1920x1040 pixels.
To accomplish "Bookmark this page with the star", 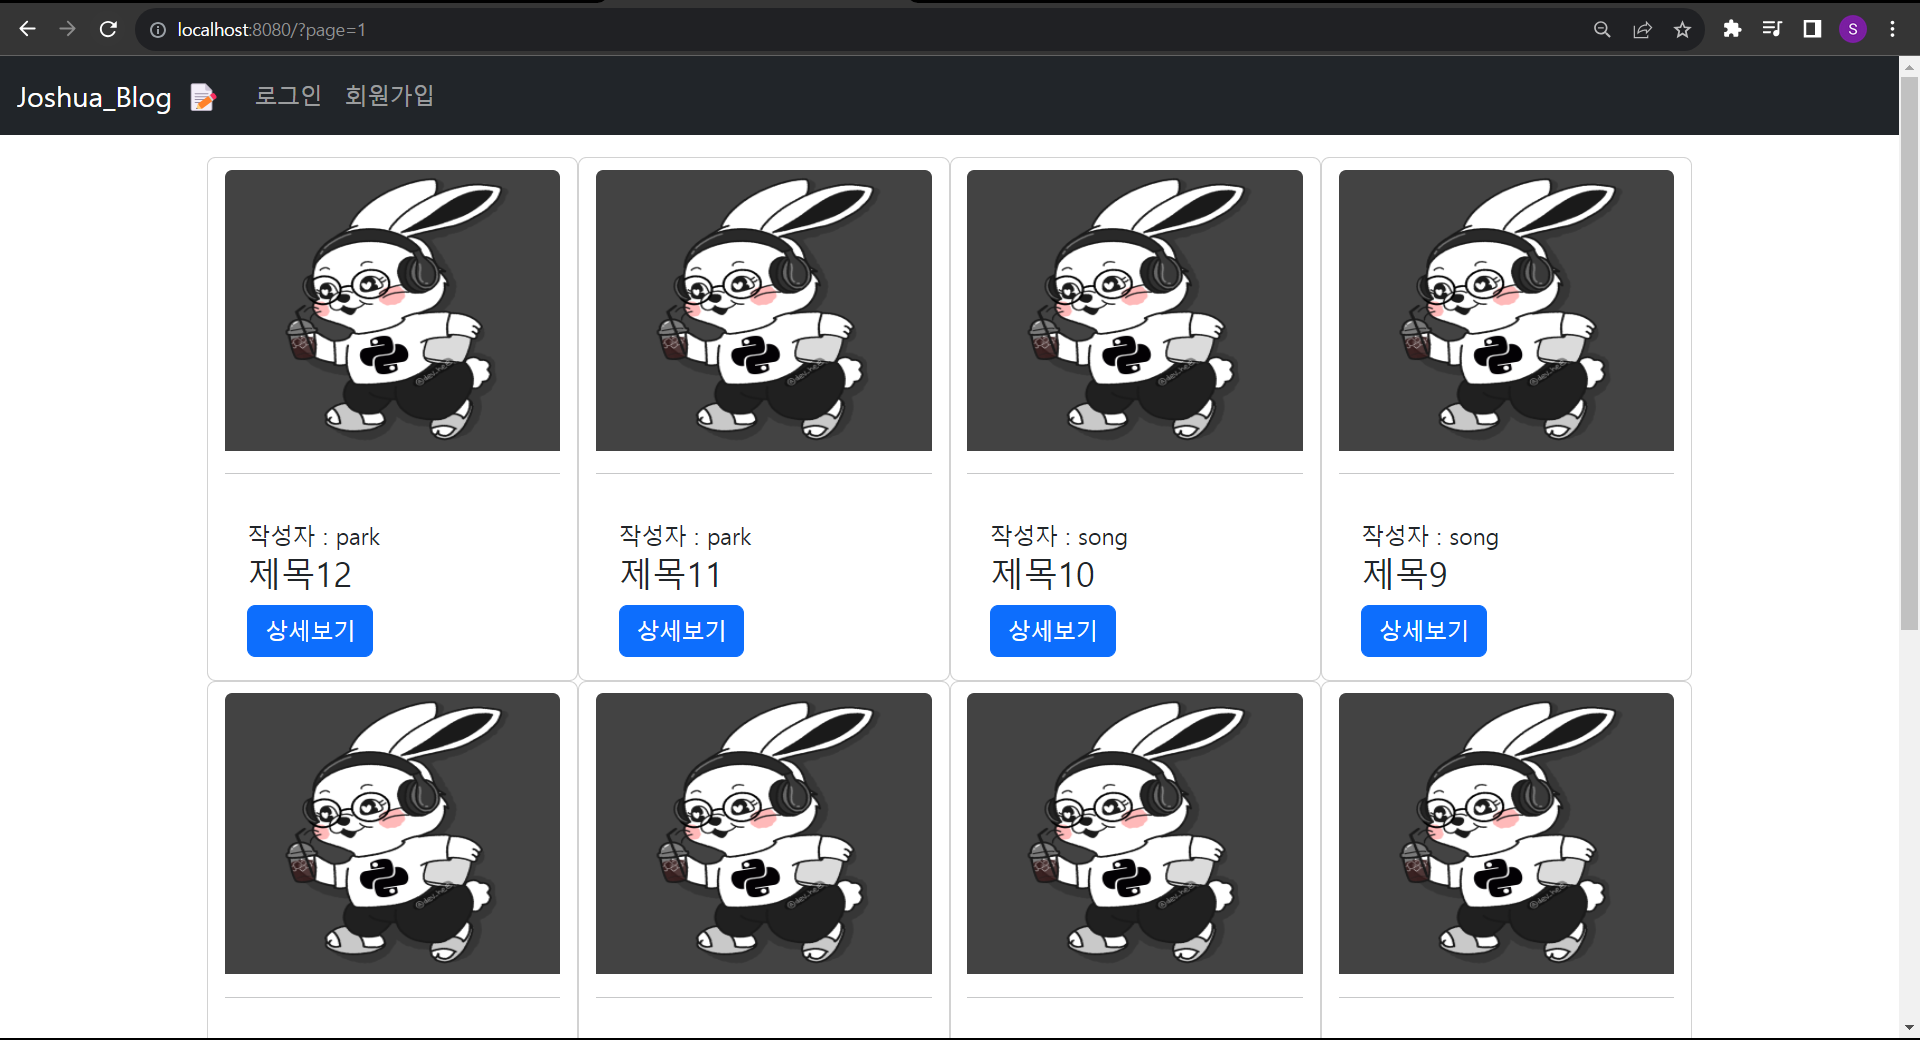I will tap(1682, 30).
